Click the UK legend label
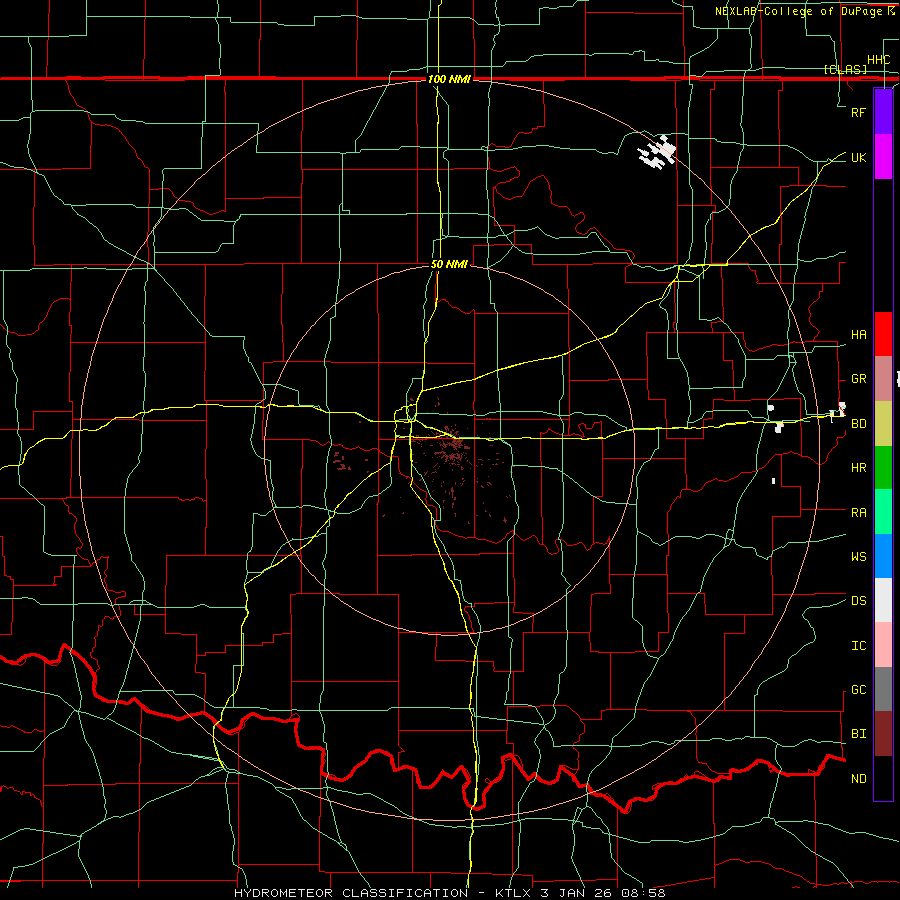Screen dimensions: 900x900 tap(859, 157)
